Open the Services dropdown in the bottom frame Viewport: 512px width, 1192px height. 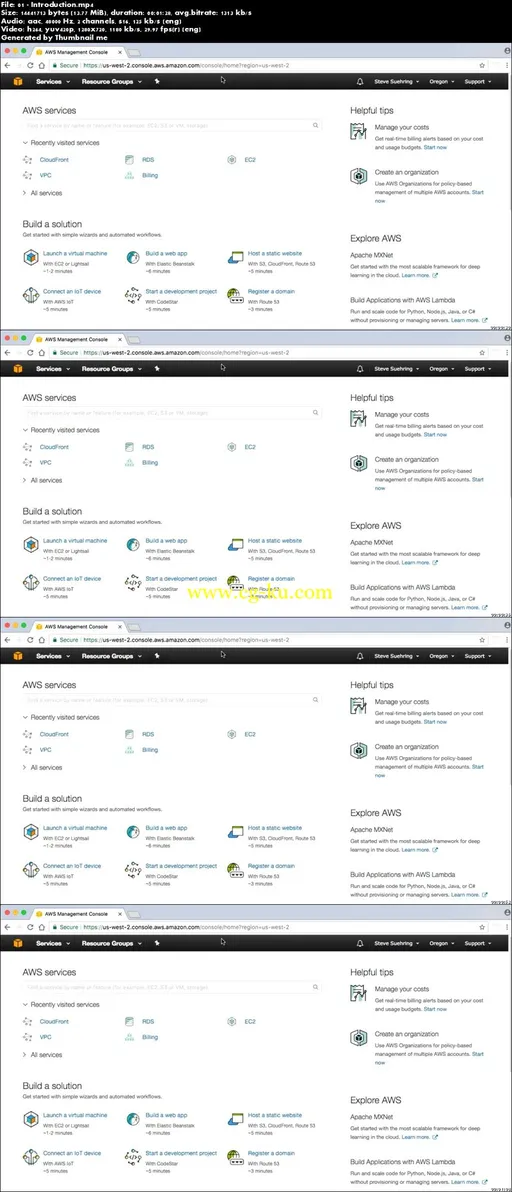[52, 943]
